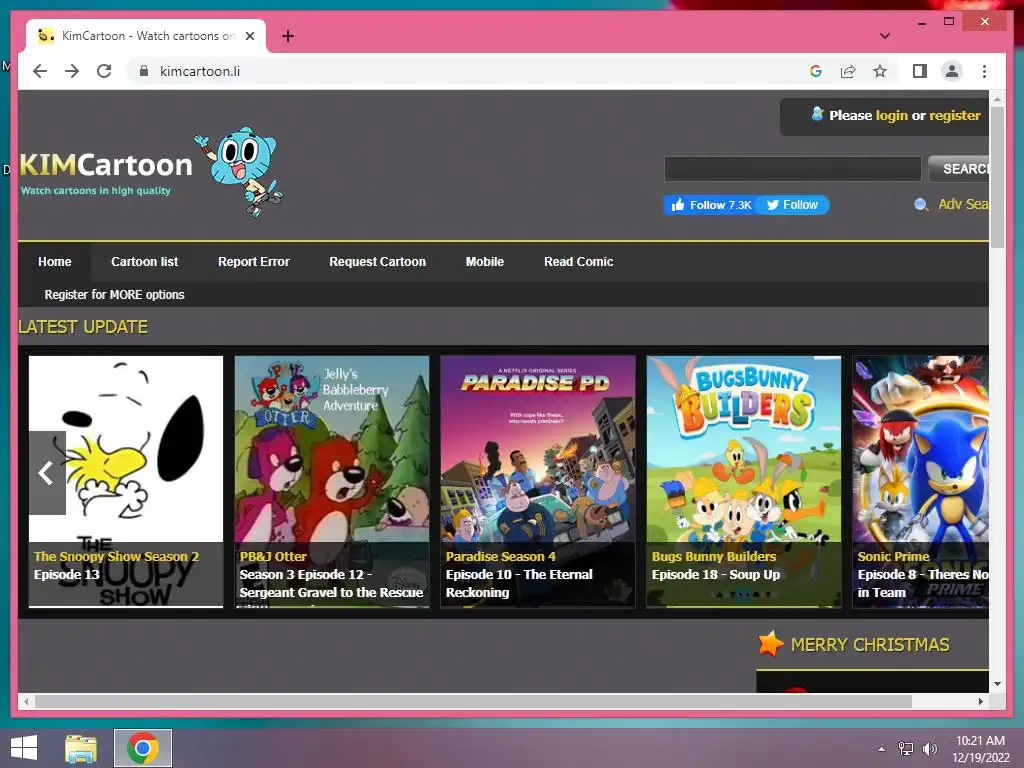The width and height of the screenshot is (1024, 768).
Task: Open the Mobile menu item
Action: 485,262
